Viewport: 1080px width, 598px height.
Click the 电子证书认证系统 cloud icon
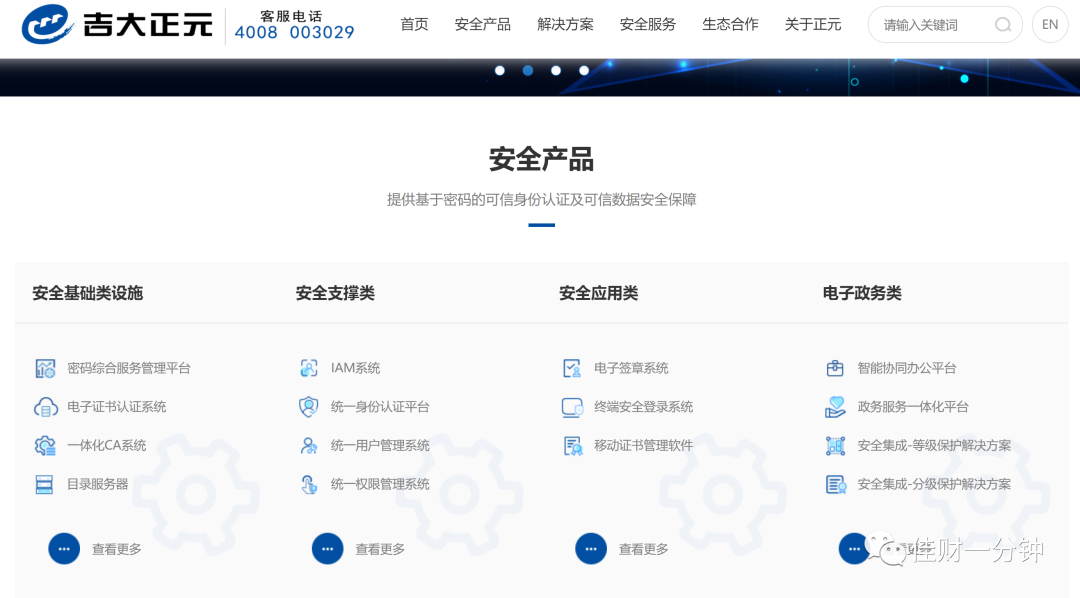pos(45,407)
